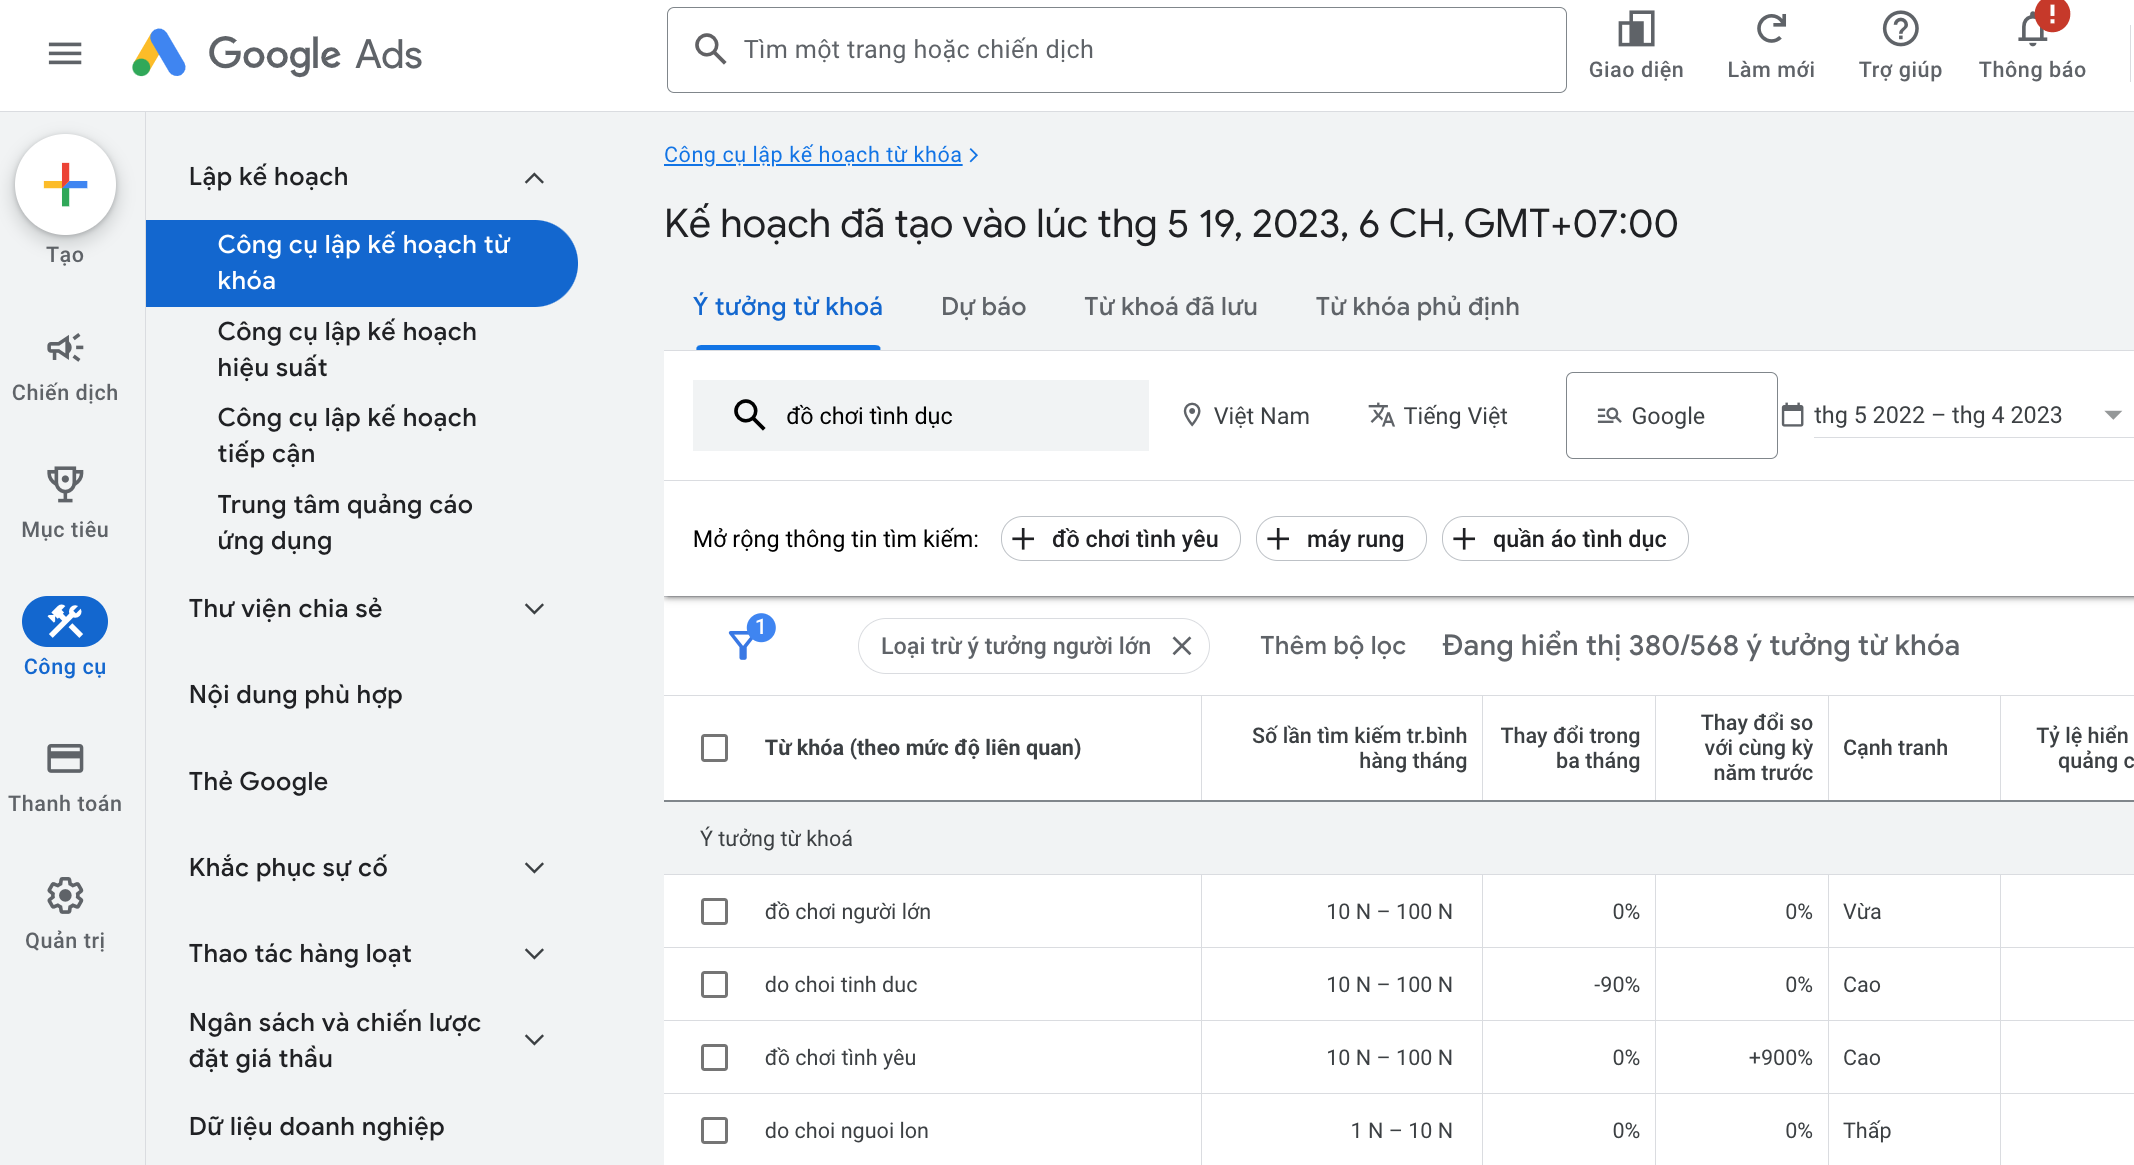
Task: Select all keywords header checkbox
Action: (x=714, y=748)
